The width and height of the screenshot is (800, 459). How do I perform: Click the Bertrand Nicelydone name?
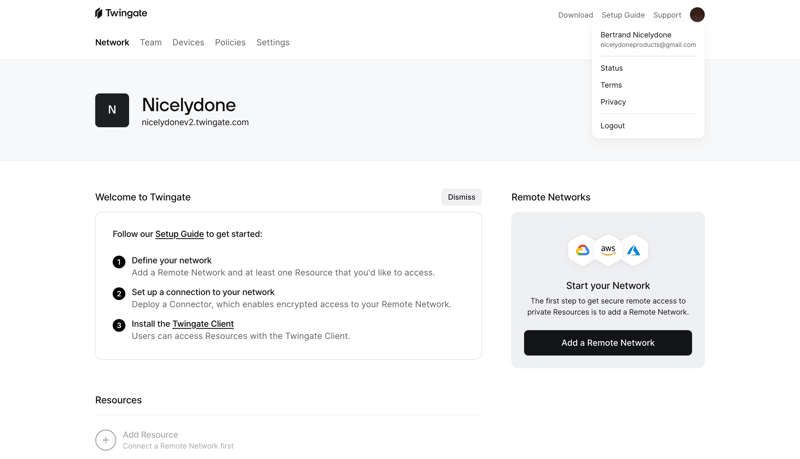[636, 35]
